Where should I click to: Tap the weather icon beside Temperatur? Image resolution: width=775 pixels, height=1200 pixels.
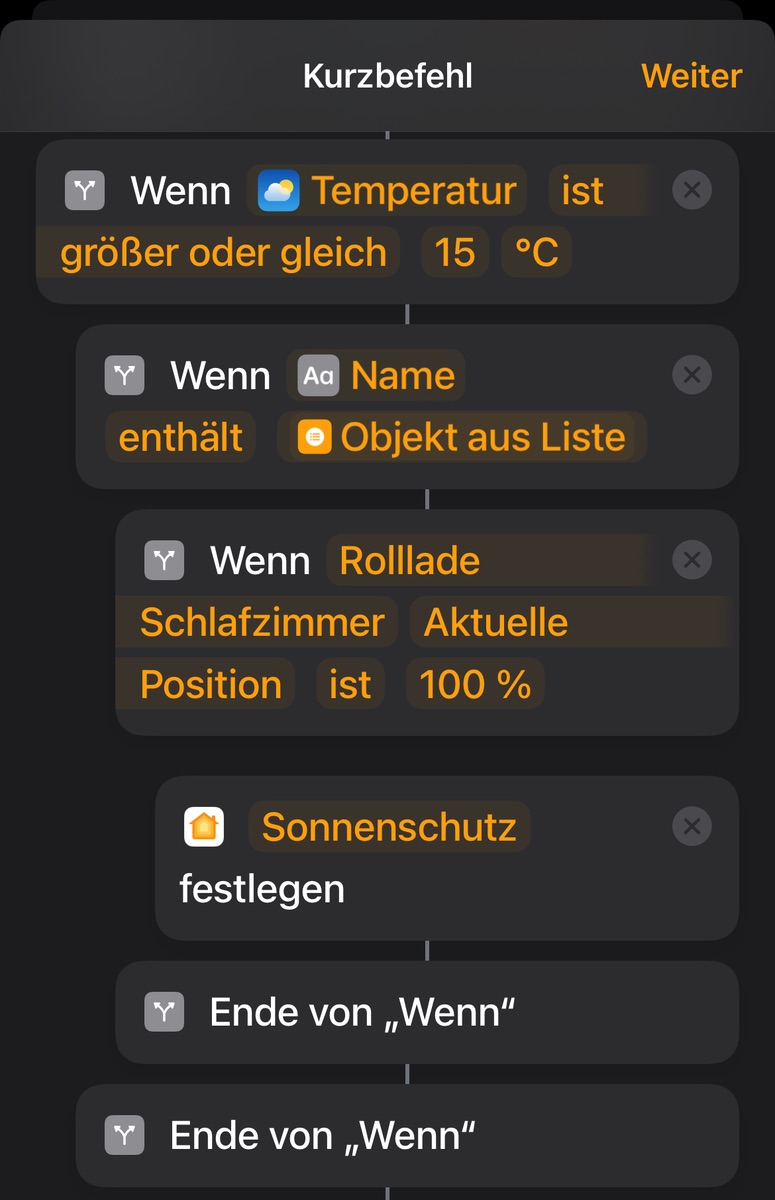278,191
